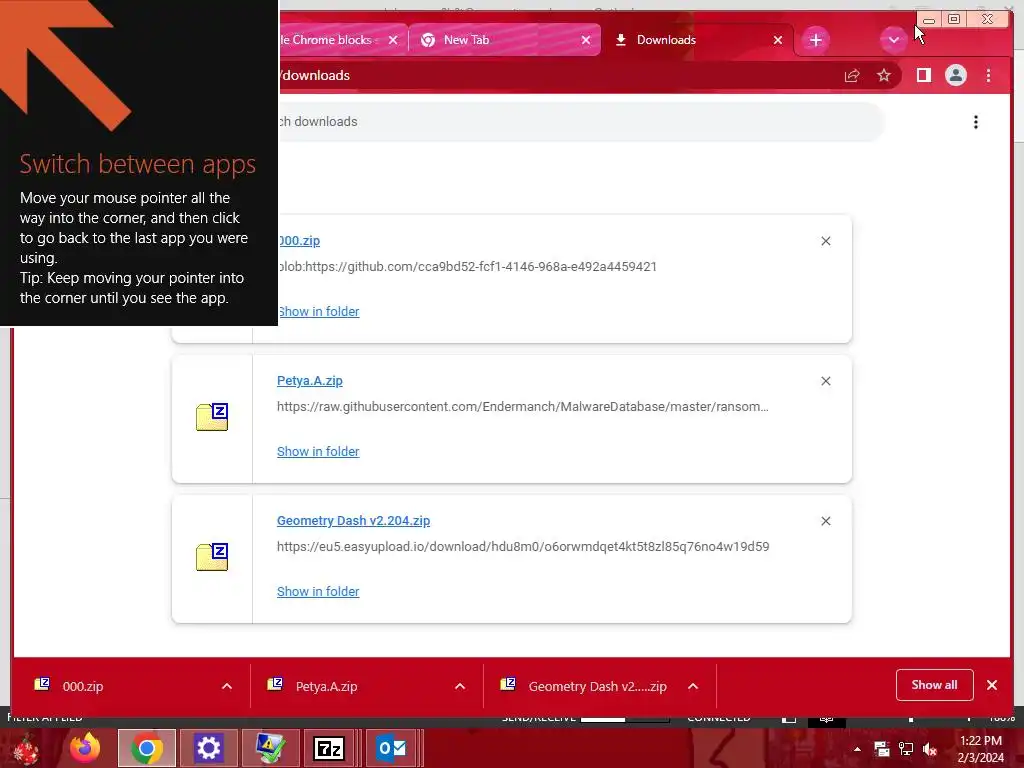This screenshot has height=768, width=1024.
Task: Open the Chrome share page icon
Action: [852, 76]
